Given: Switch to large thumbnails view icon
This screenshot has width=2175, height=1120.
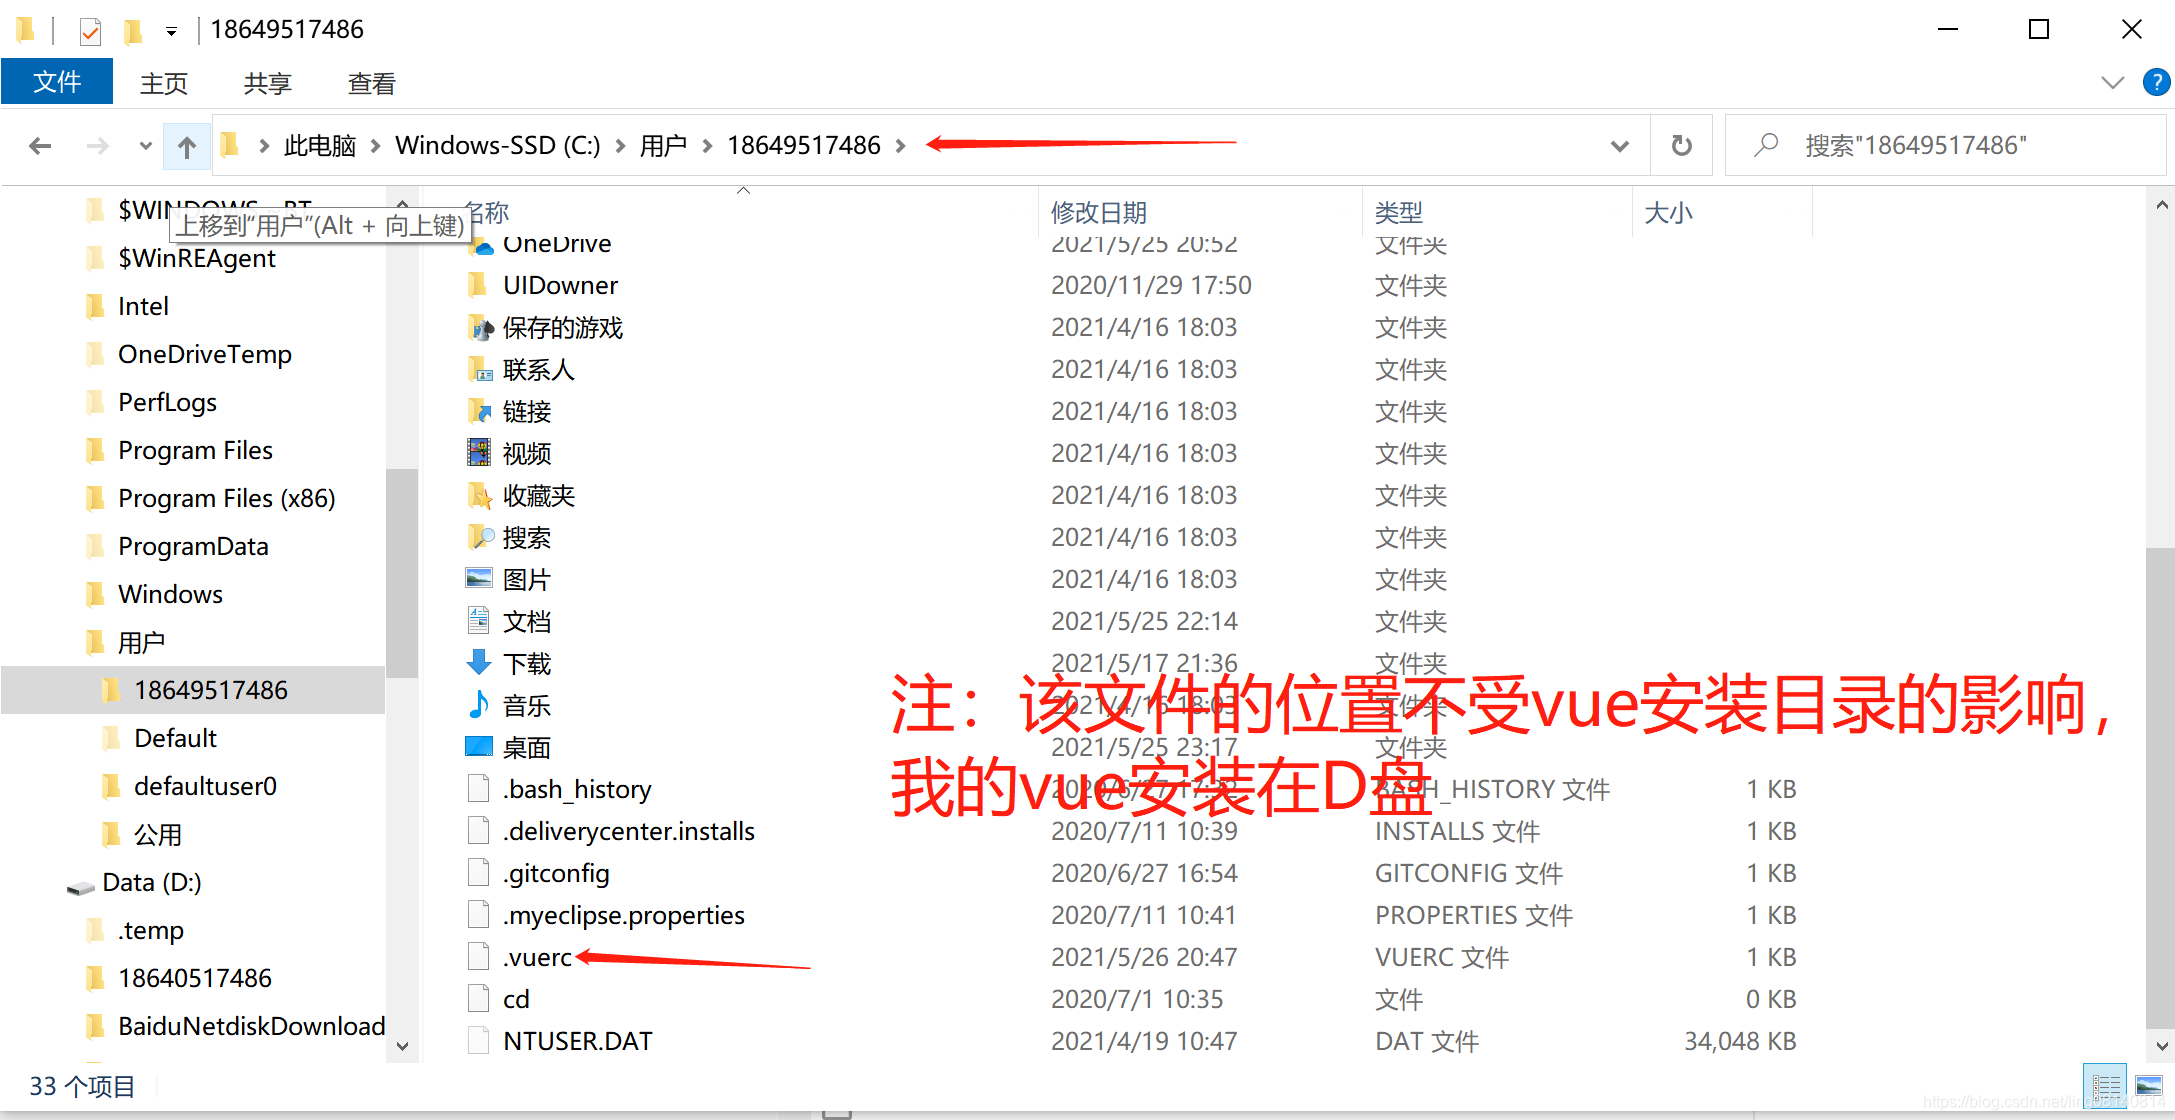Looking at the screenshot, I should point(2148,1086).
